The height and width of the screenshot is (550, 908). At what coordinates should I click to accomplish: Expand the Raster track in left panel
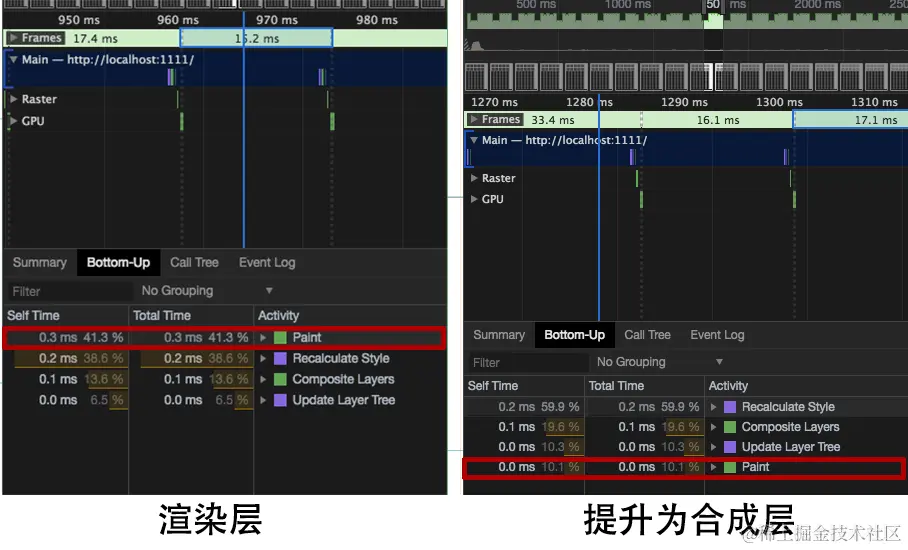click(x=13, y=99)
